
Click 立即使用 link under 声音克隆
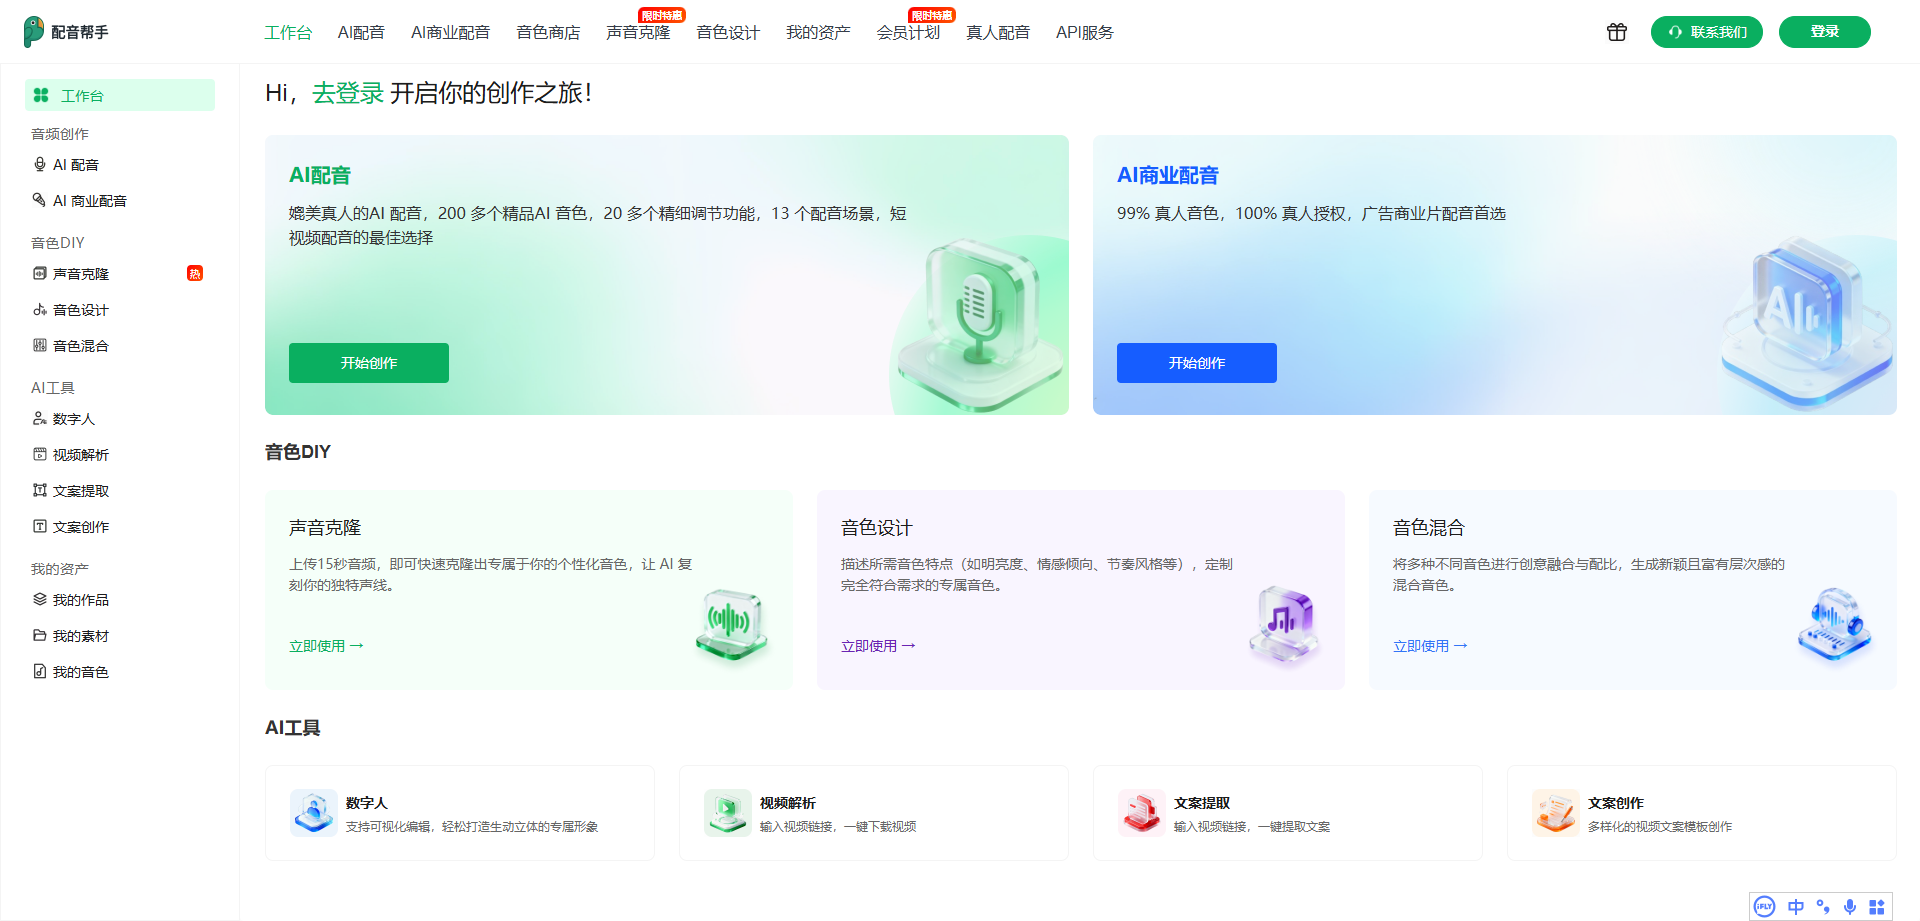pos(326,646)
